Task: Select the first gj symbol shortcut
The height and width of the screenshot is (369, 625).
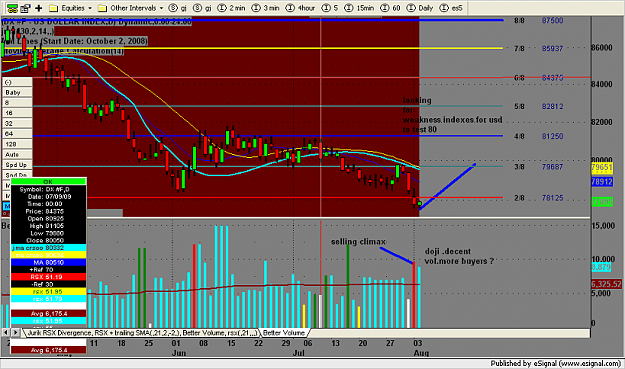Action: tap(178, 8)
